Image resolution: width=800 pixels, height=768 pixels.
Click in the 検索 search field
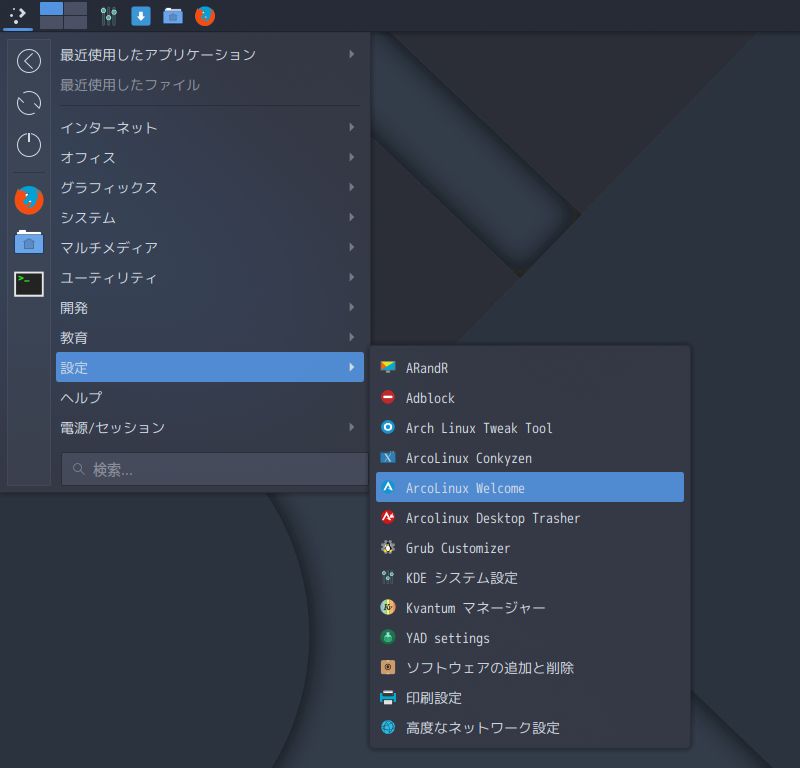(x=214, y=469)
